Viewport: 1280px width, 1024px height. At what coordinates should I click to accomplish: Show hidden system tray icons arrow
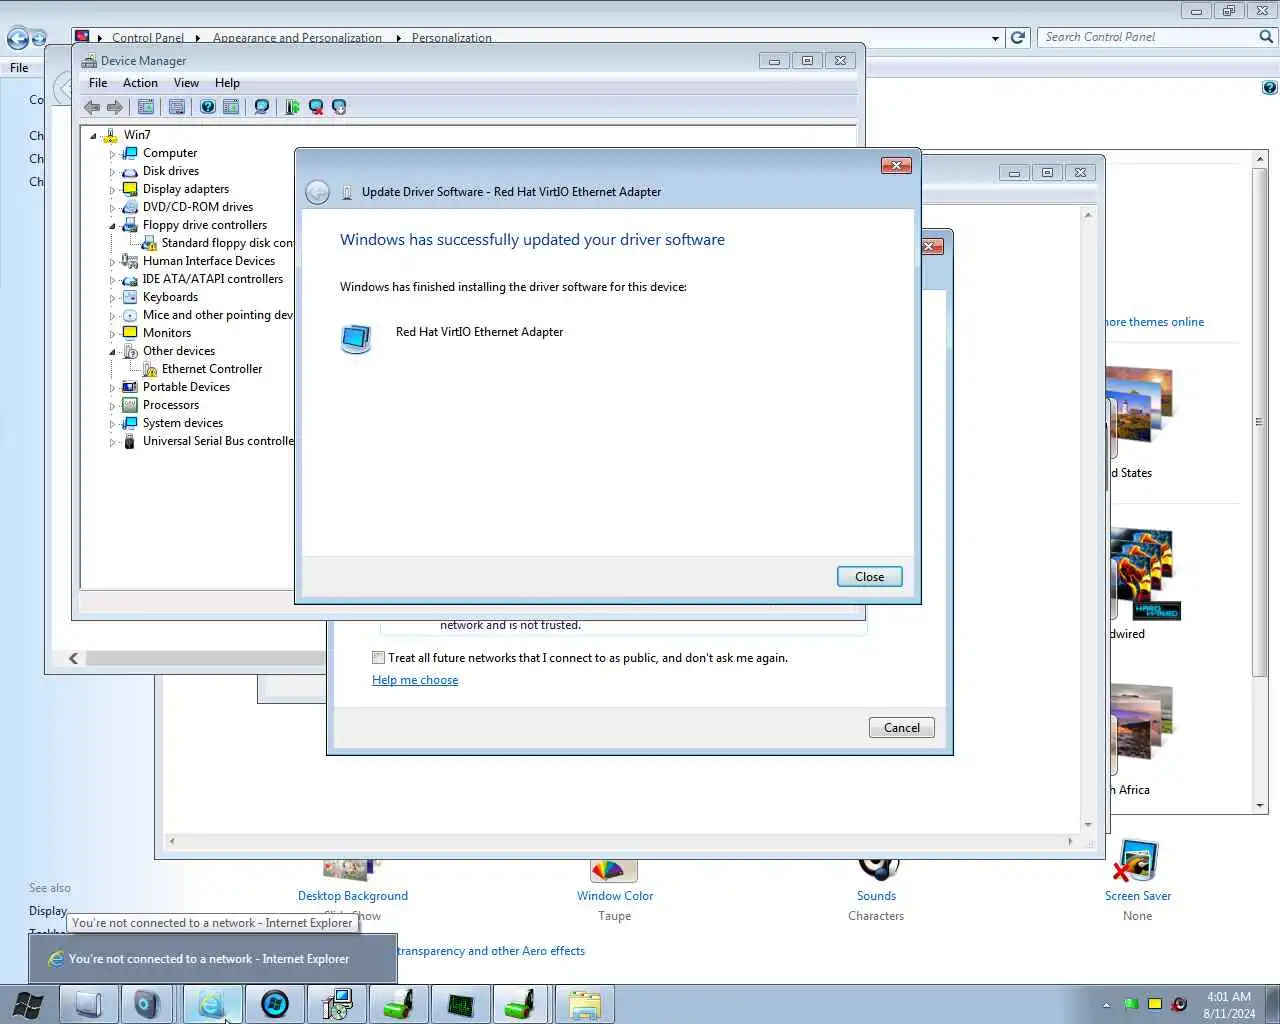1106,1005
